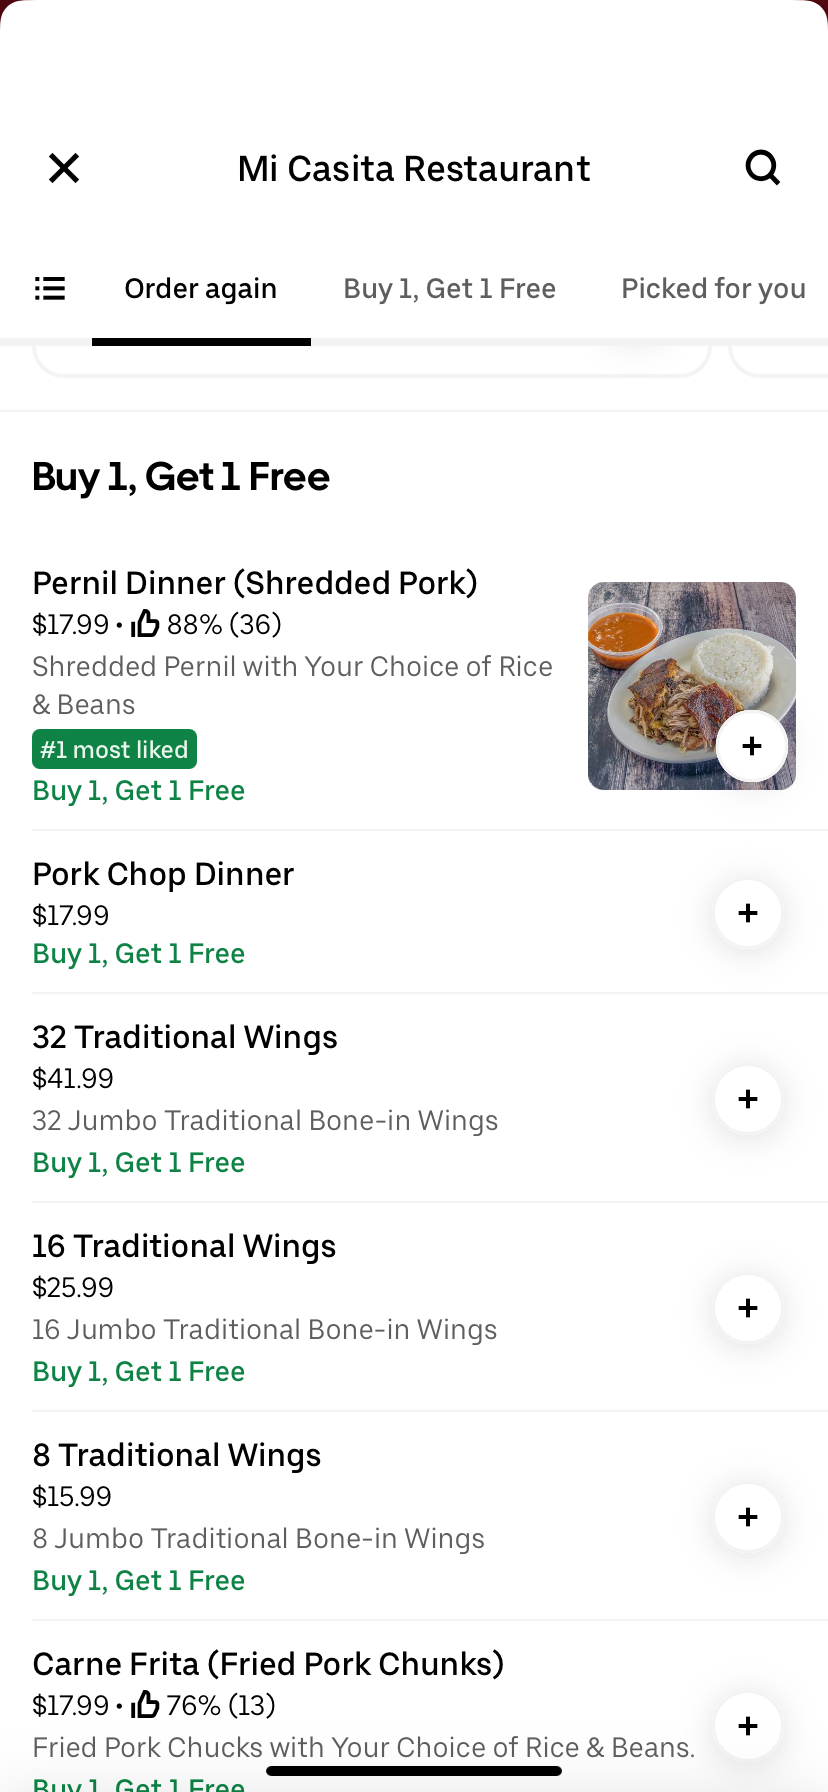Image resolution: width=828 pixels, height=1792 pixels.
Task: Go to the Picked for you tab
Action: (713, 289)
